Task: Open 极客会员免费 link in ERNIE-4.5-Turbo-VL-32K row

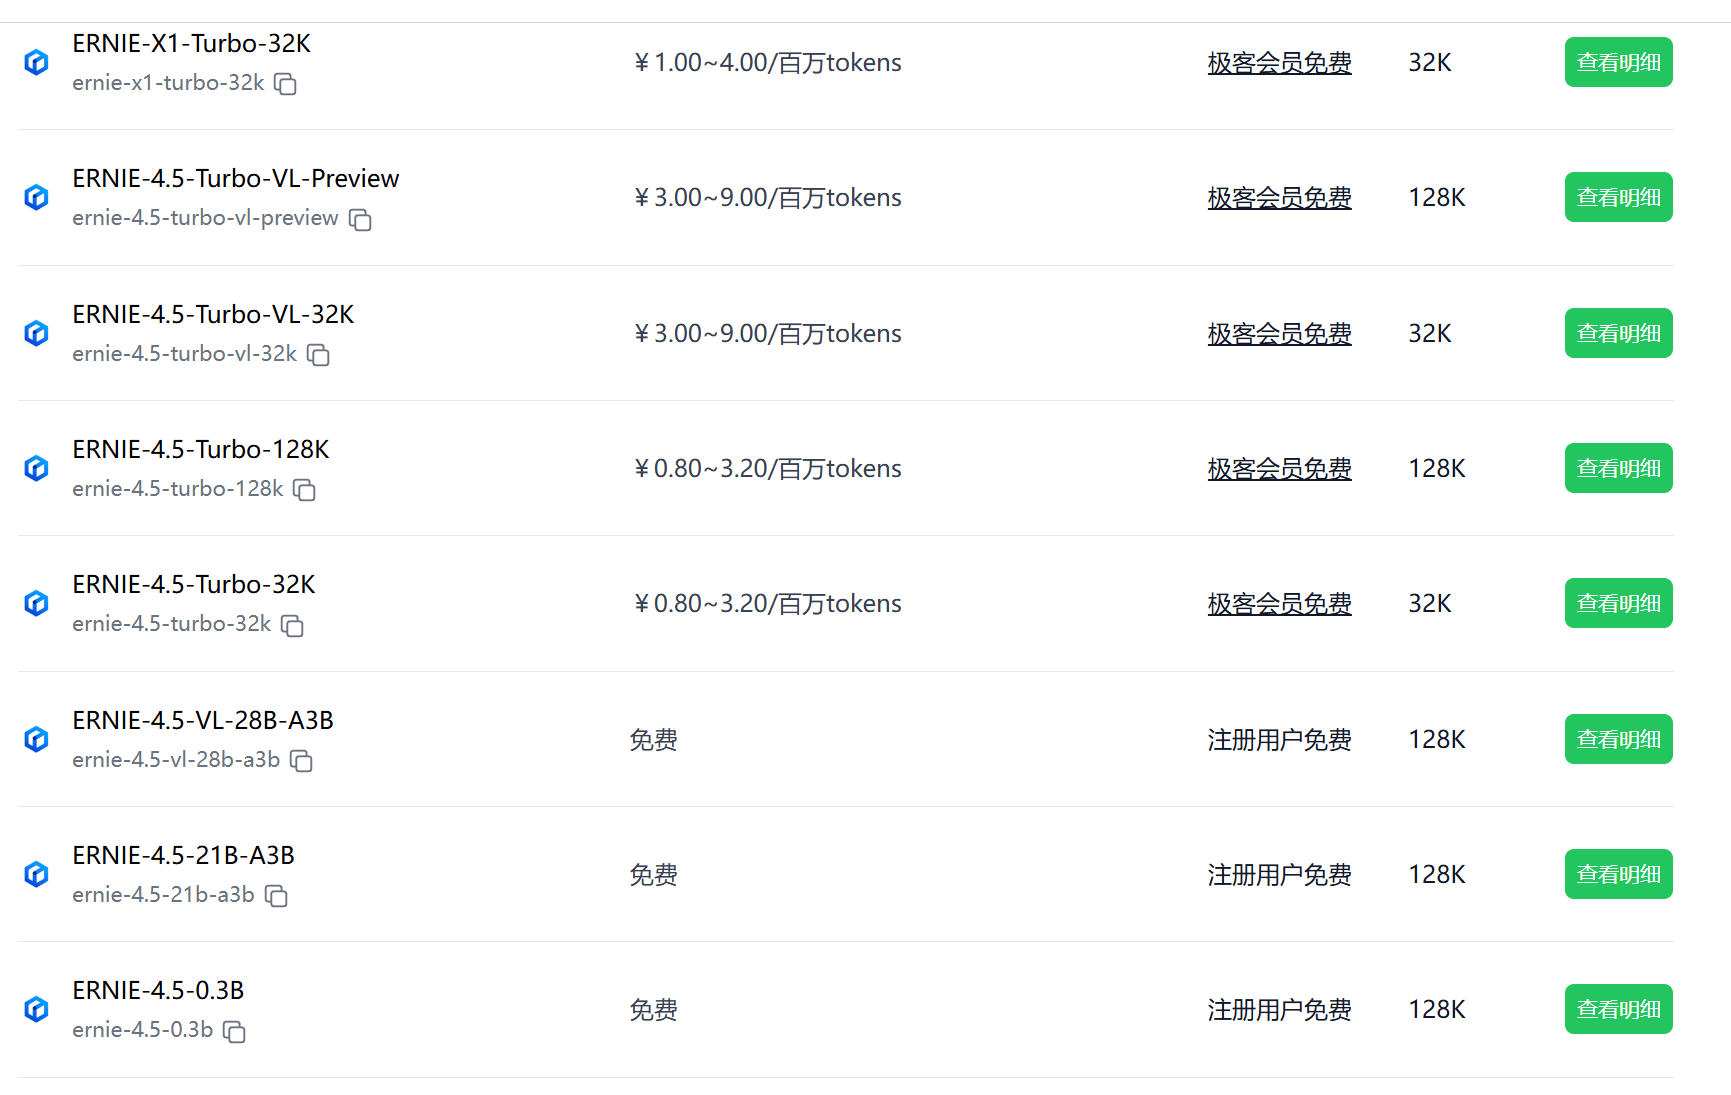Action: [x=1279, y=334]
